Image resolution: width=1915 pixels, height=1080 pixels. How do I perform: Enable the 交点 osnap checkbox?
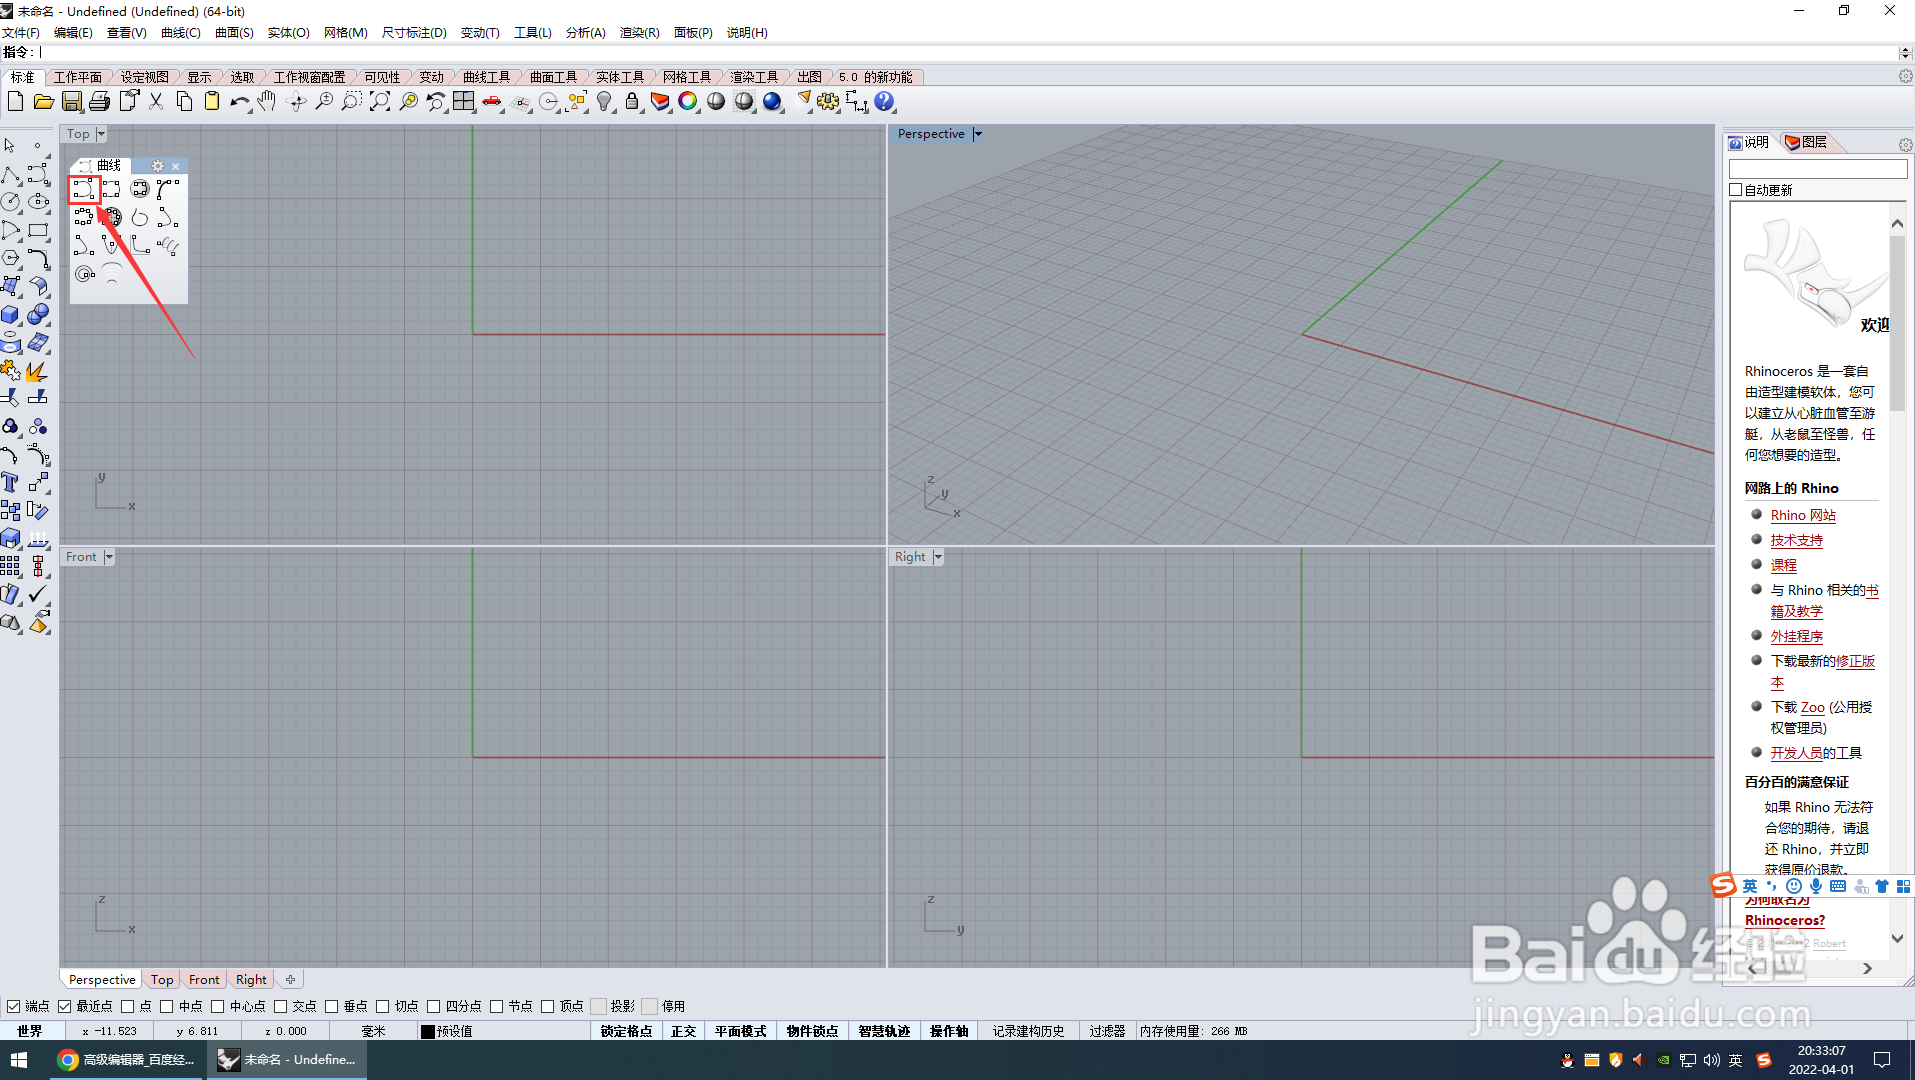pyautogui.click(x=281, y=1006)
